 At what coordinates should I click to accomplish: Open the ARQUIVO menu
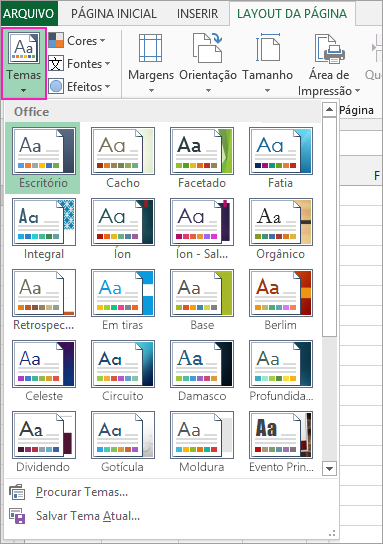(29, 13)
